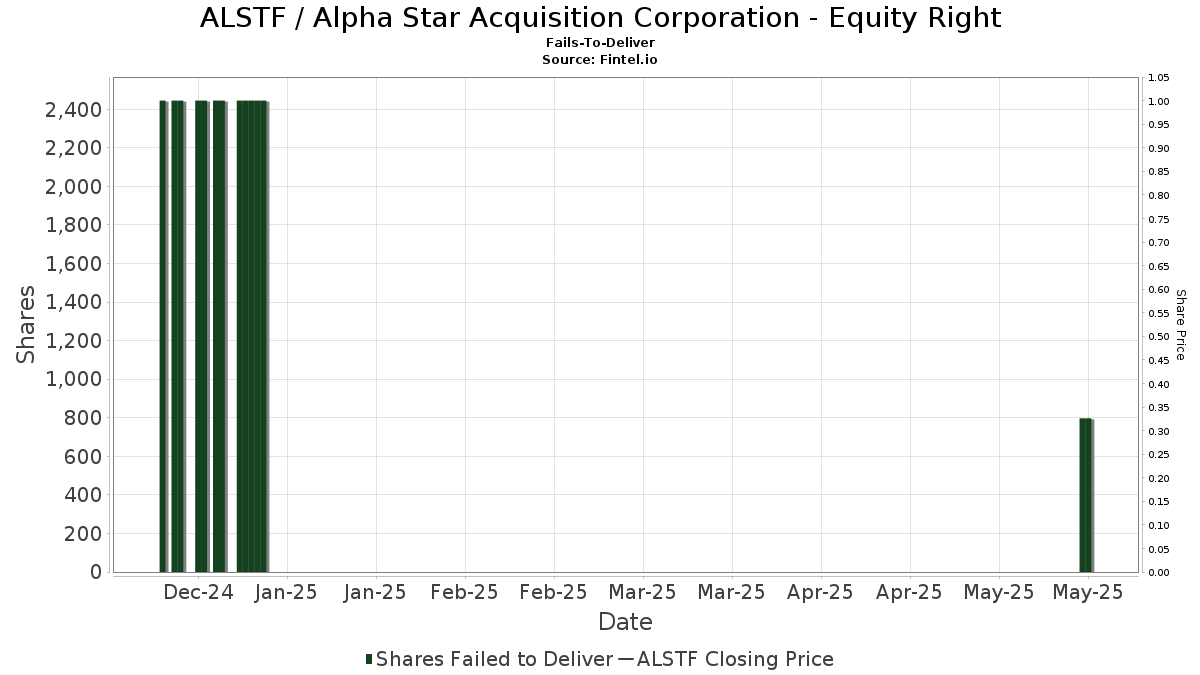Click the Source: Fintel.io text
Viewport: 1200px width, 675px height.
pos(600,60)
